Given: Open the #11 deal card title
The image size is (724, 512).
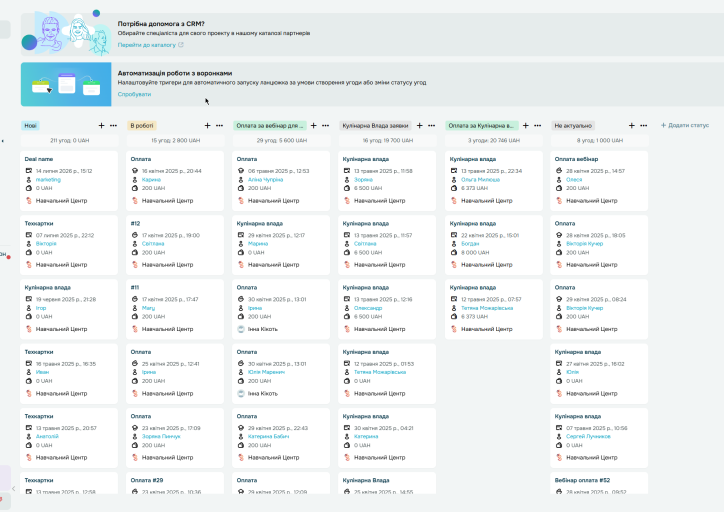Looking at the screenshot, I should pyautogui.click(x=135, y=287).
